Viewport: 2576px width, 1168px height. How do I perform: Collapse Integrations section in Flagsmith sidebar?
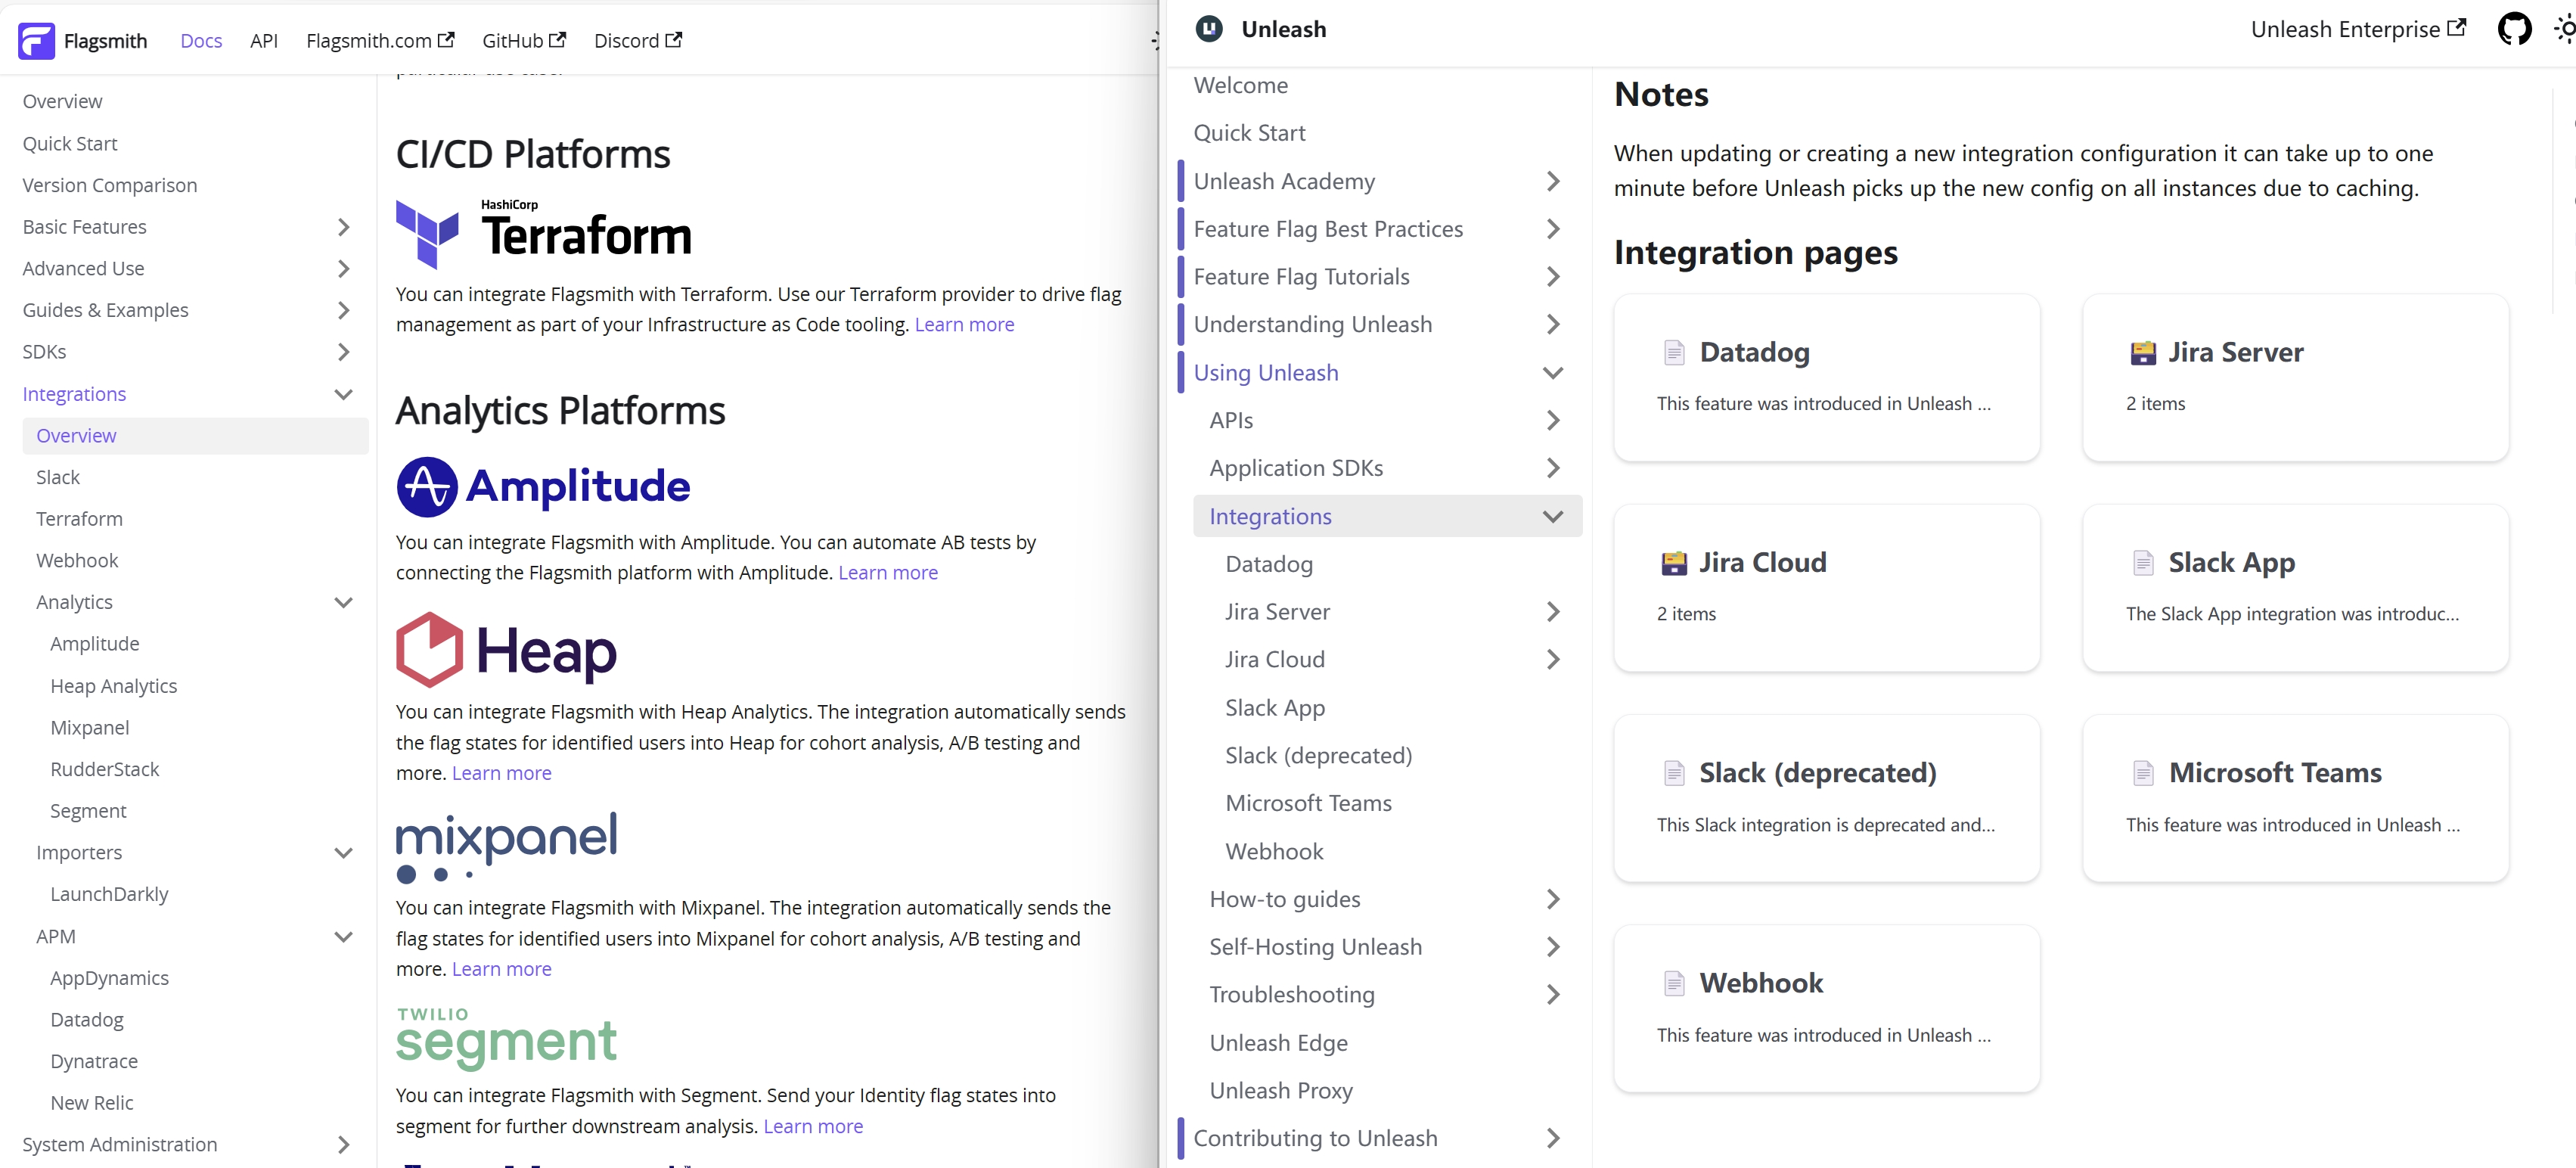[343, 394]
